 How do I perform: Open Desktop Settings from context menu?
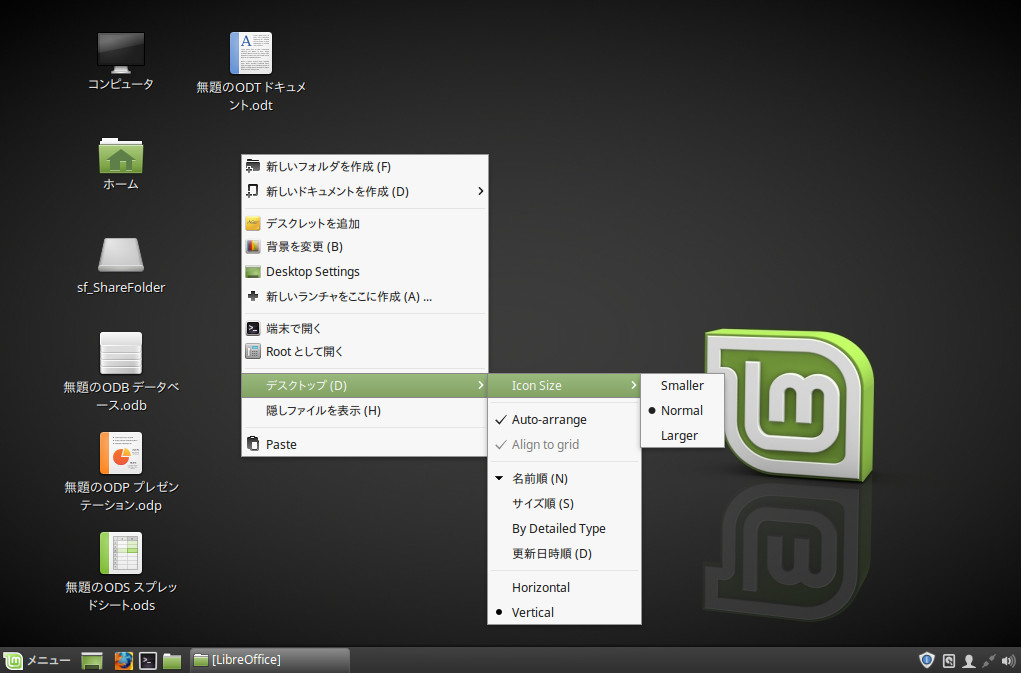coord(365,271)
